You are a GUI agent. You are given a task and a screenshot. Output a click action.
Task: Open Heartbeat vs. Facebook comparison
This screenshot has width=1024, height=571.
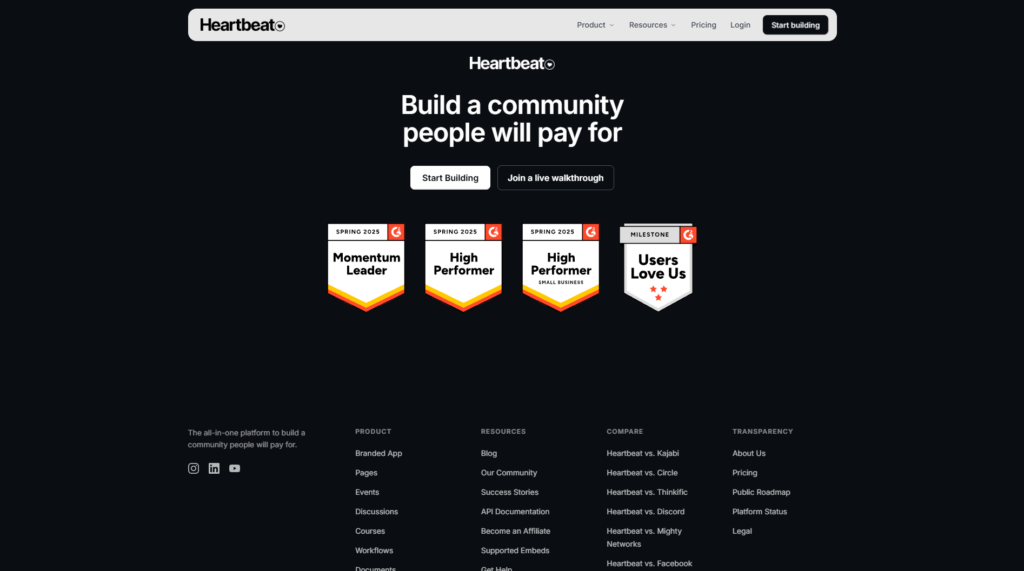(x=649, y=564)
